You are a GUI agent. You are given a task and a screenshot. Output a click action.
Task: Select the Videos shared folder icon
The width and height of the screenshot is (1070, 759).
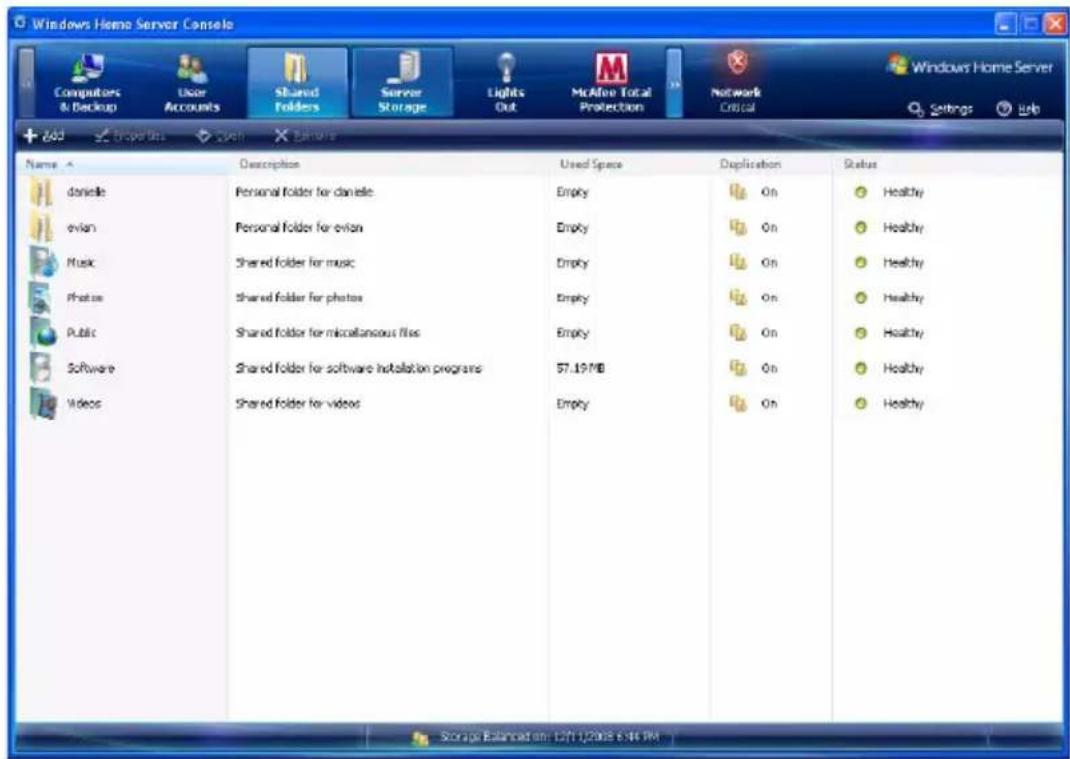43,403
